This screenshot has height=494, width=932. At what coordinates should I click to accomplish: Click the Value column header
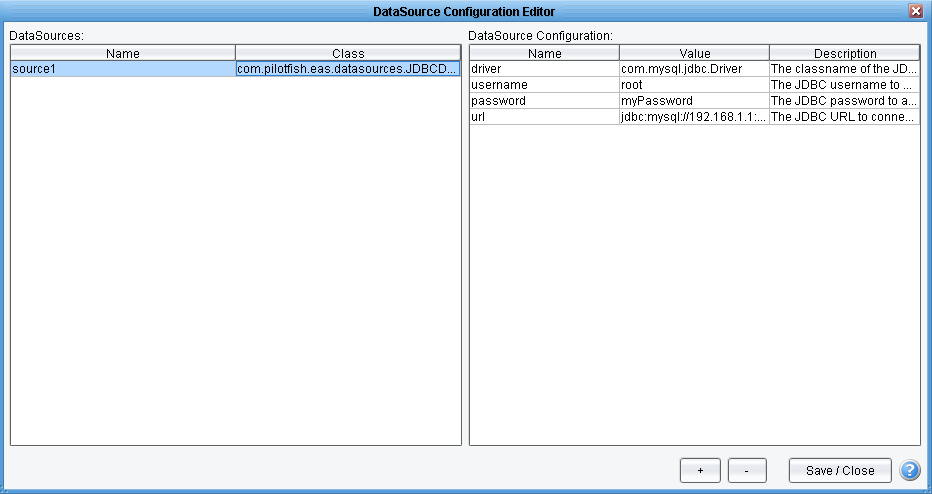[x=694, y=53]
